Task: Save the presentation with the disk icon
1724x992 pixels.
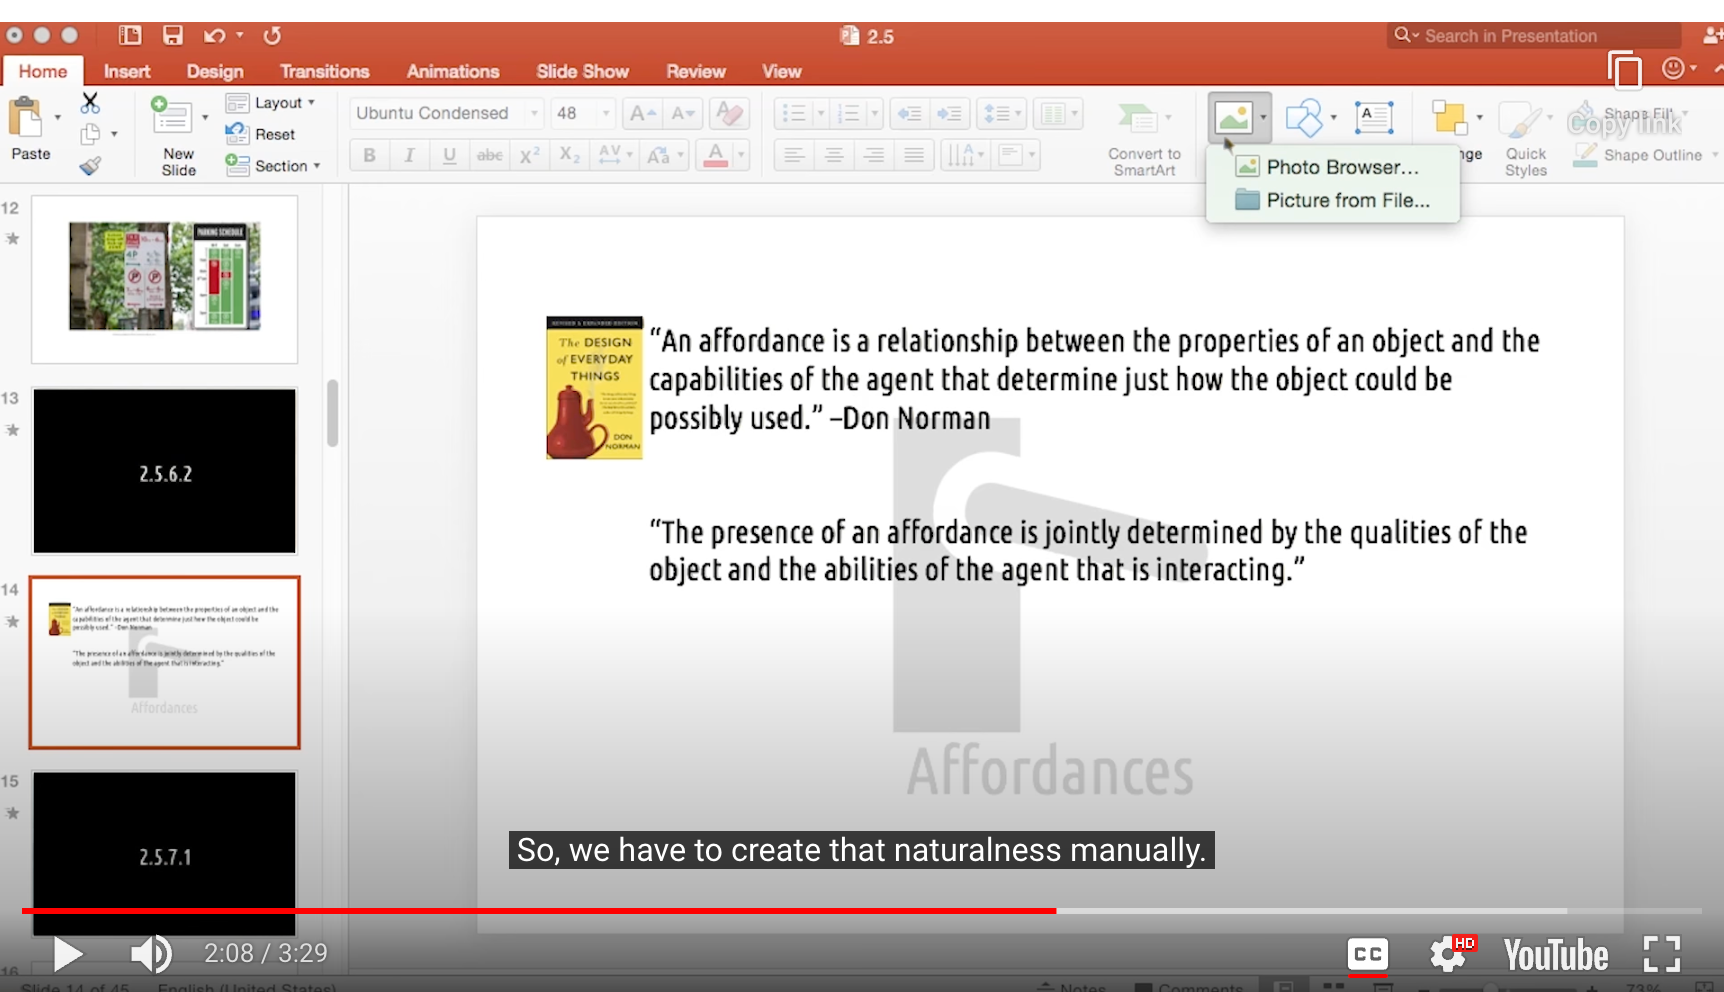Action: 173,36
